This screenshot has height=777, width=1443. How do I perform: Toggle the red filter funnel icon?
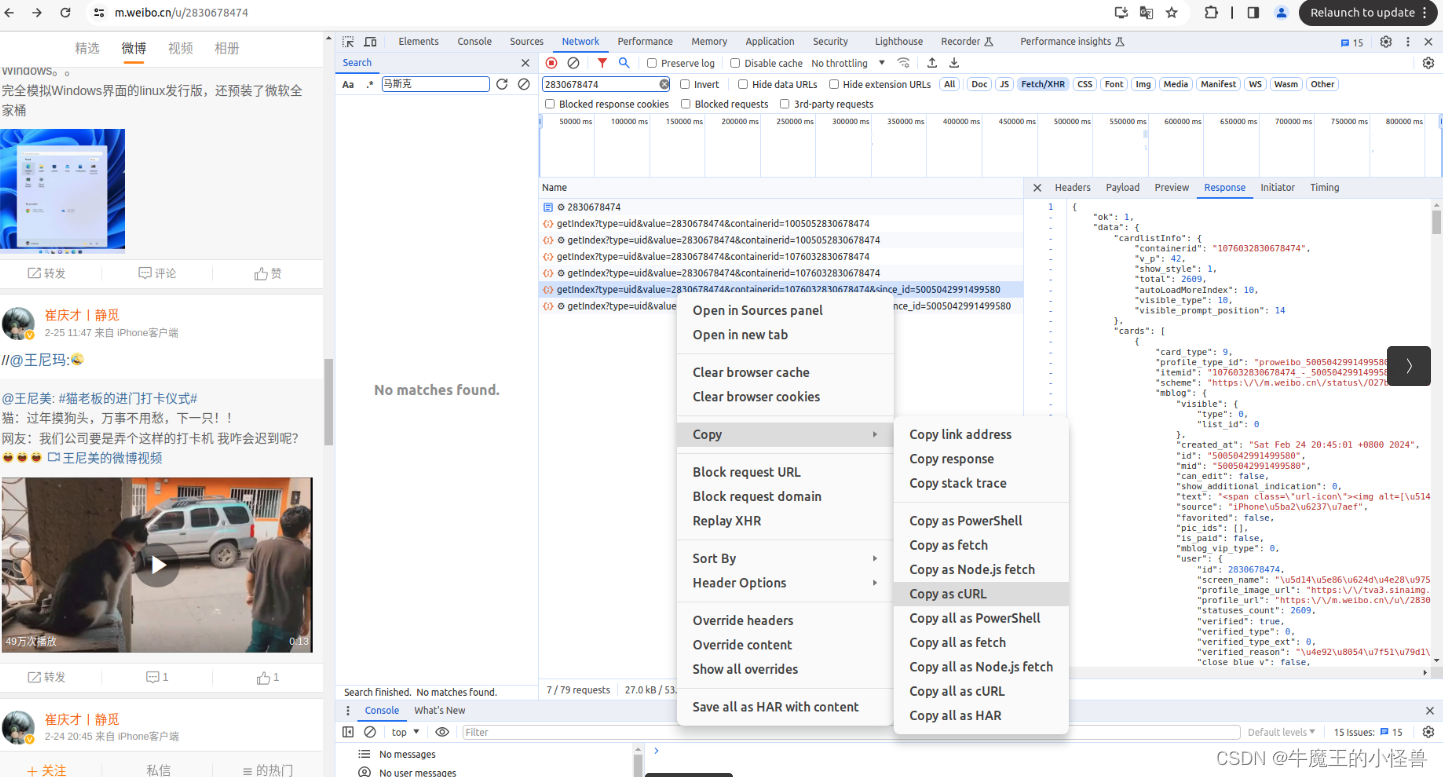602,63
